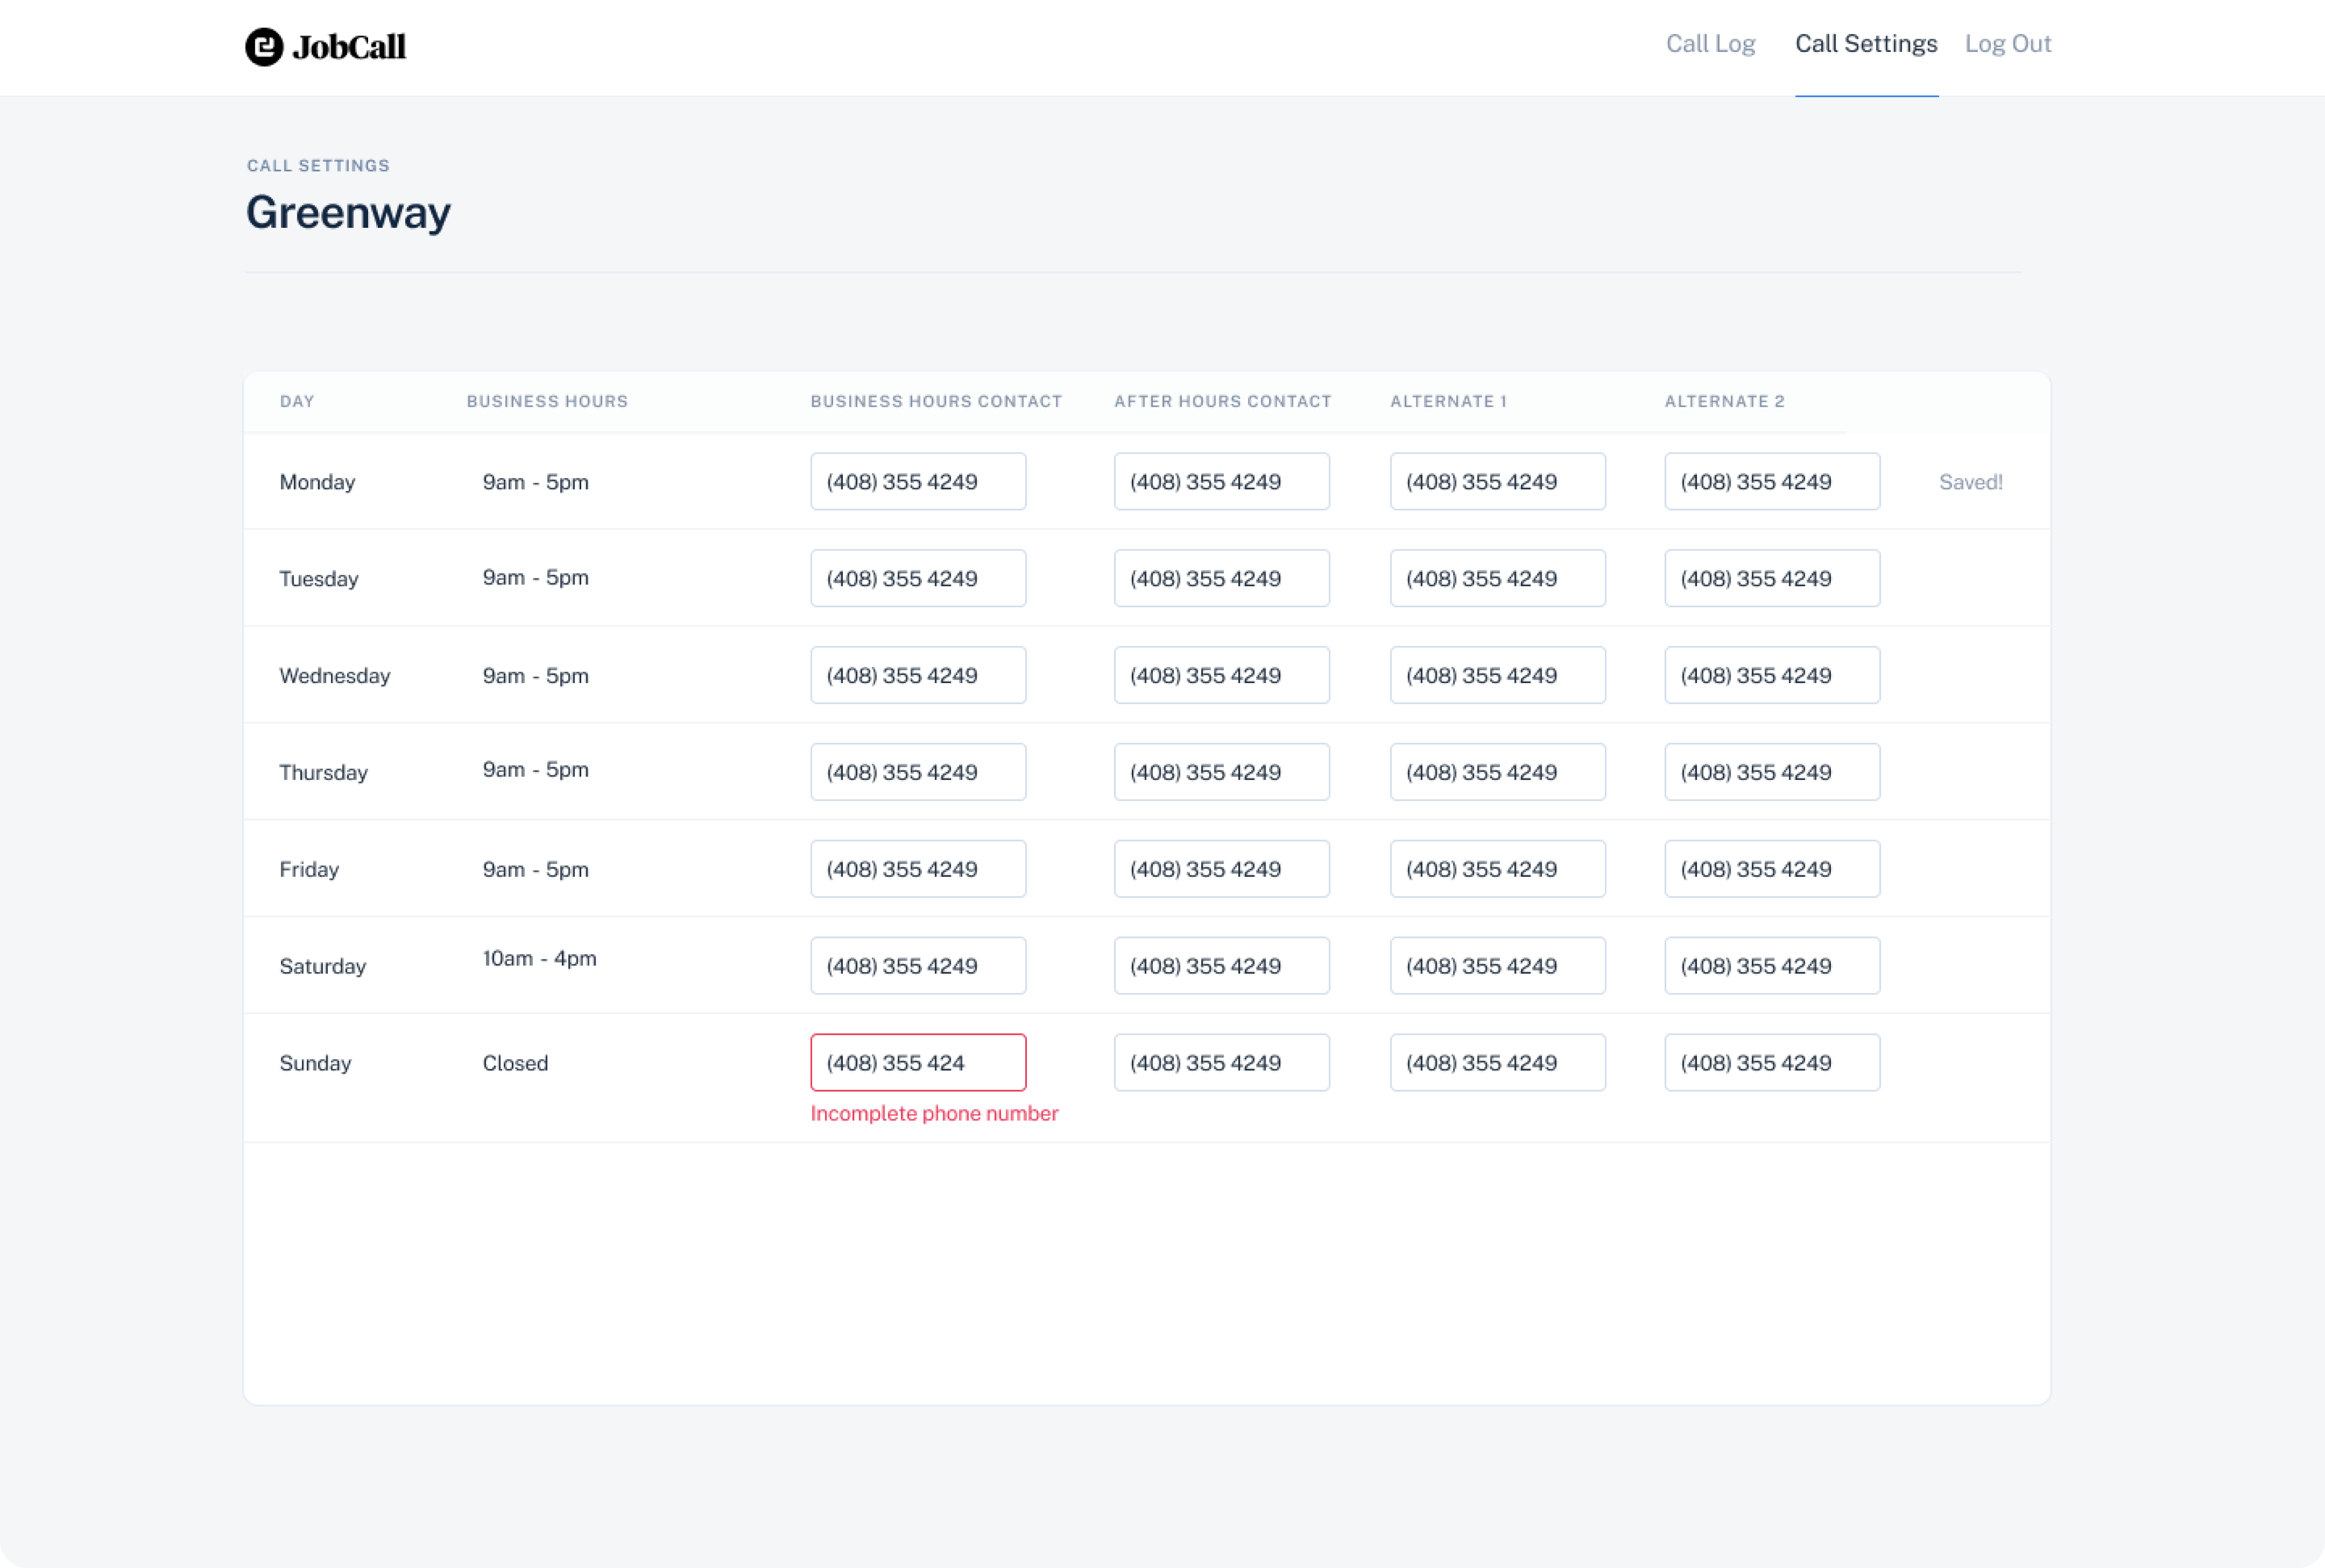The width and height of the screenshot is (2325, 1568).
Task: Click the JobCall logo icon
Action: [x=263, y=45]
